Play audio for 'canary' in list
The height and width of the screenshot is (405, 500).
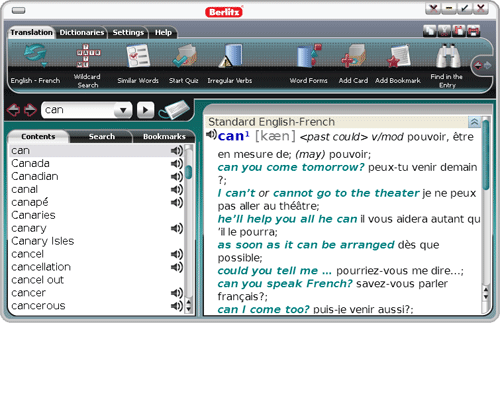click(177, 228)
